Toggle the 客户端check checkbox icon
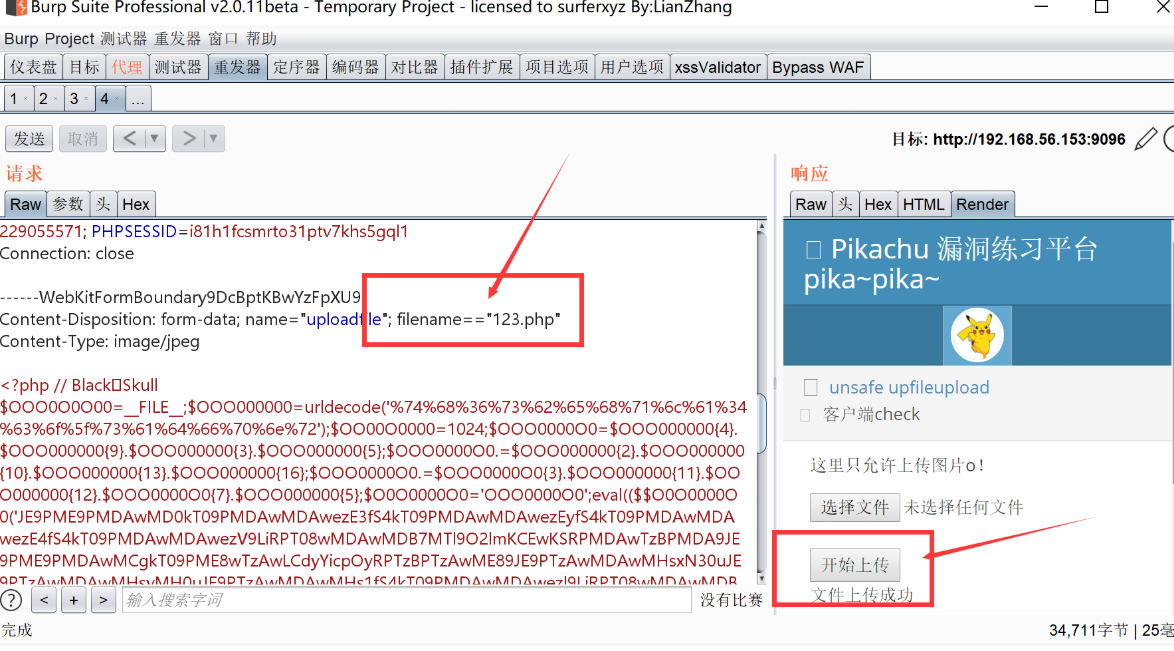 pyautogui.click(x=805, y=415)
